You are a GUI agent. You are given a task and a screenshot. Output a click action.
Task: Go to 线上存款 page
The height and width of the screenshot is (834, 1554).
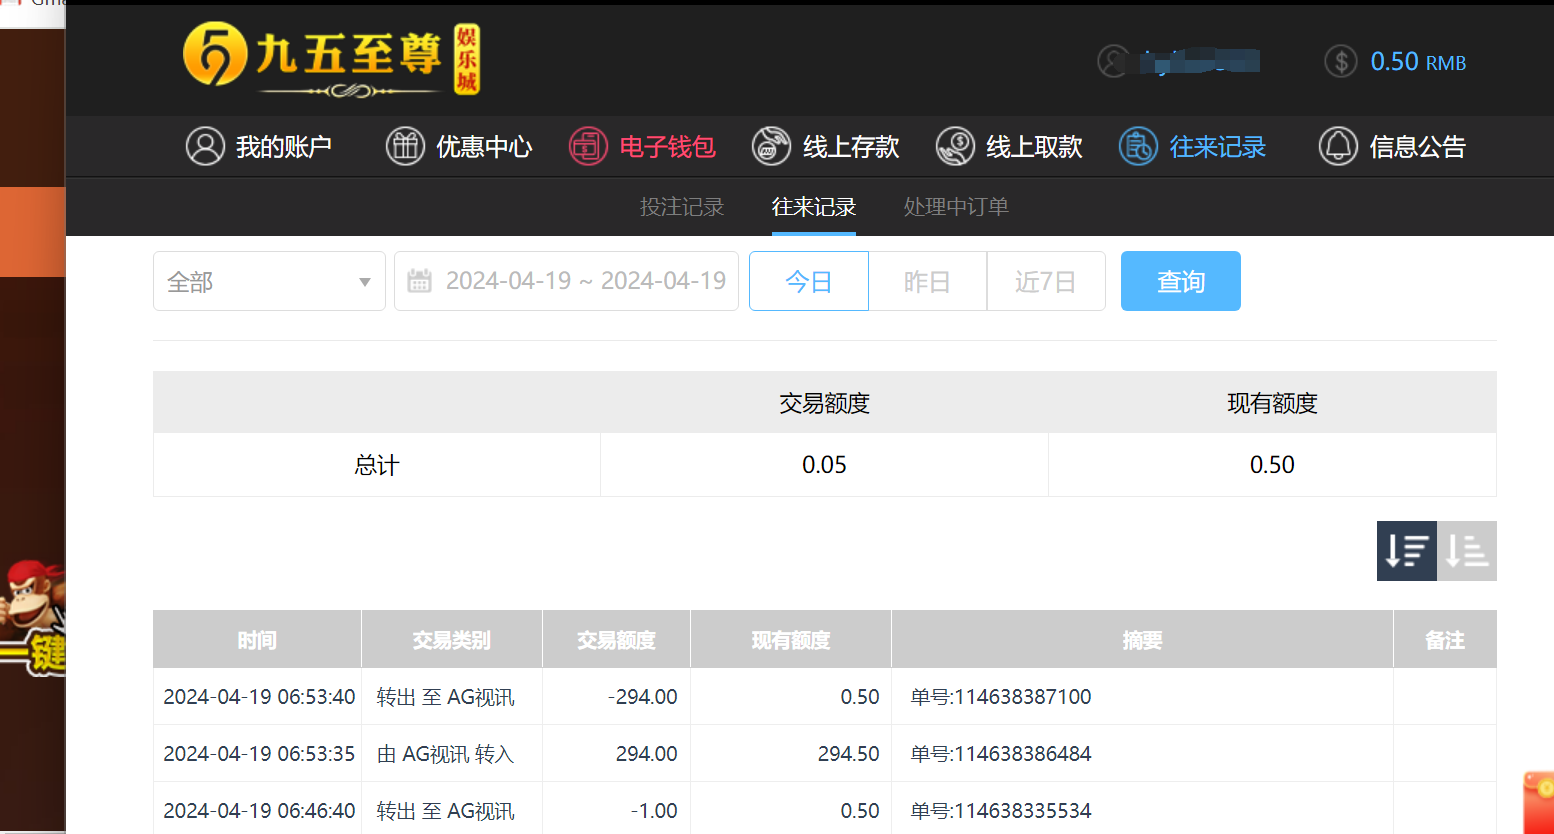826,147
